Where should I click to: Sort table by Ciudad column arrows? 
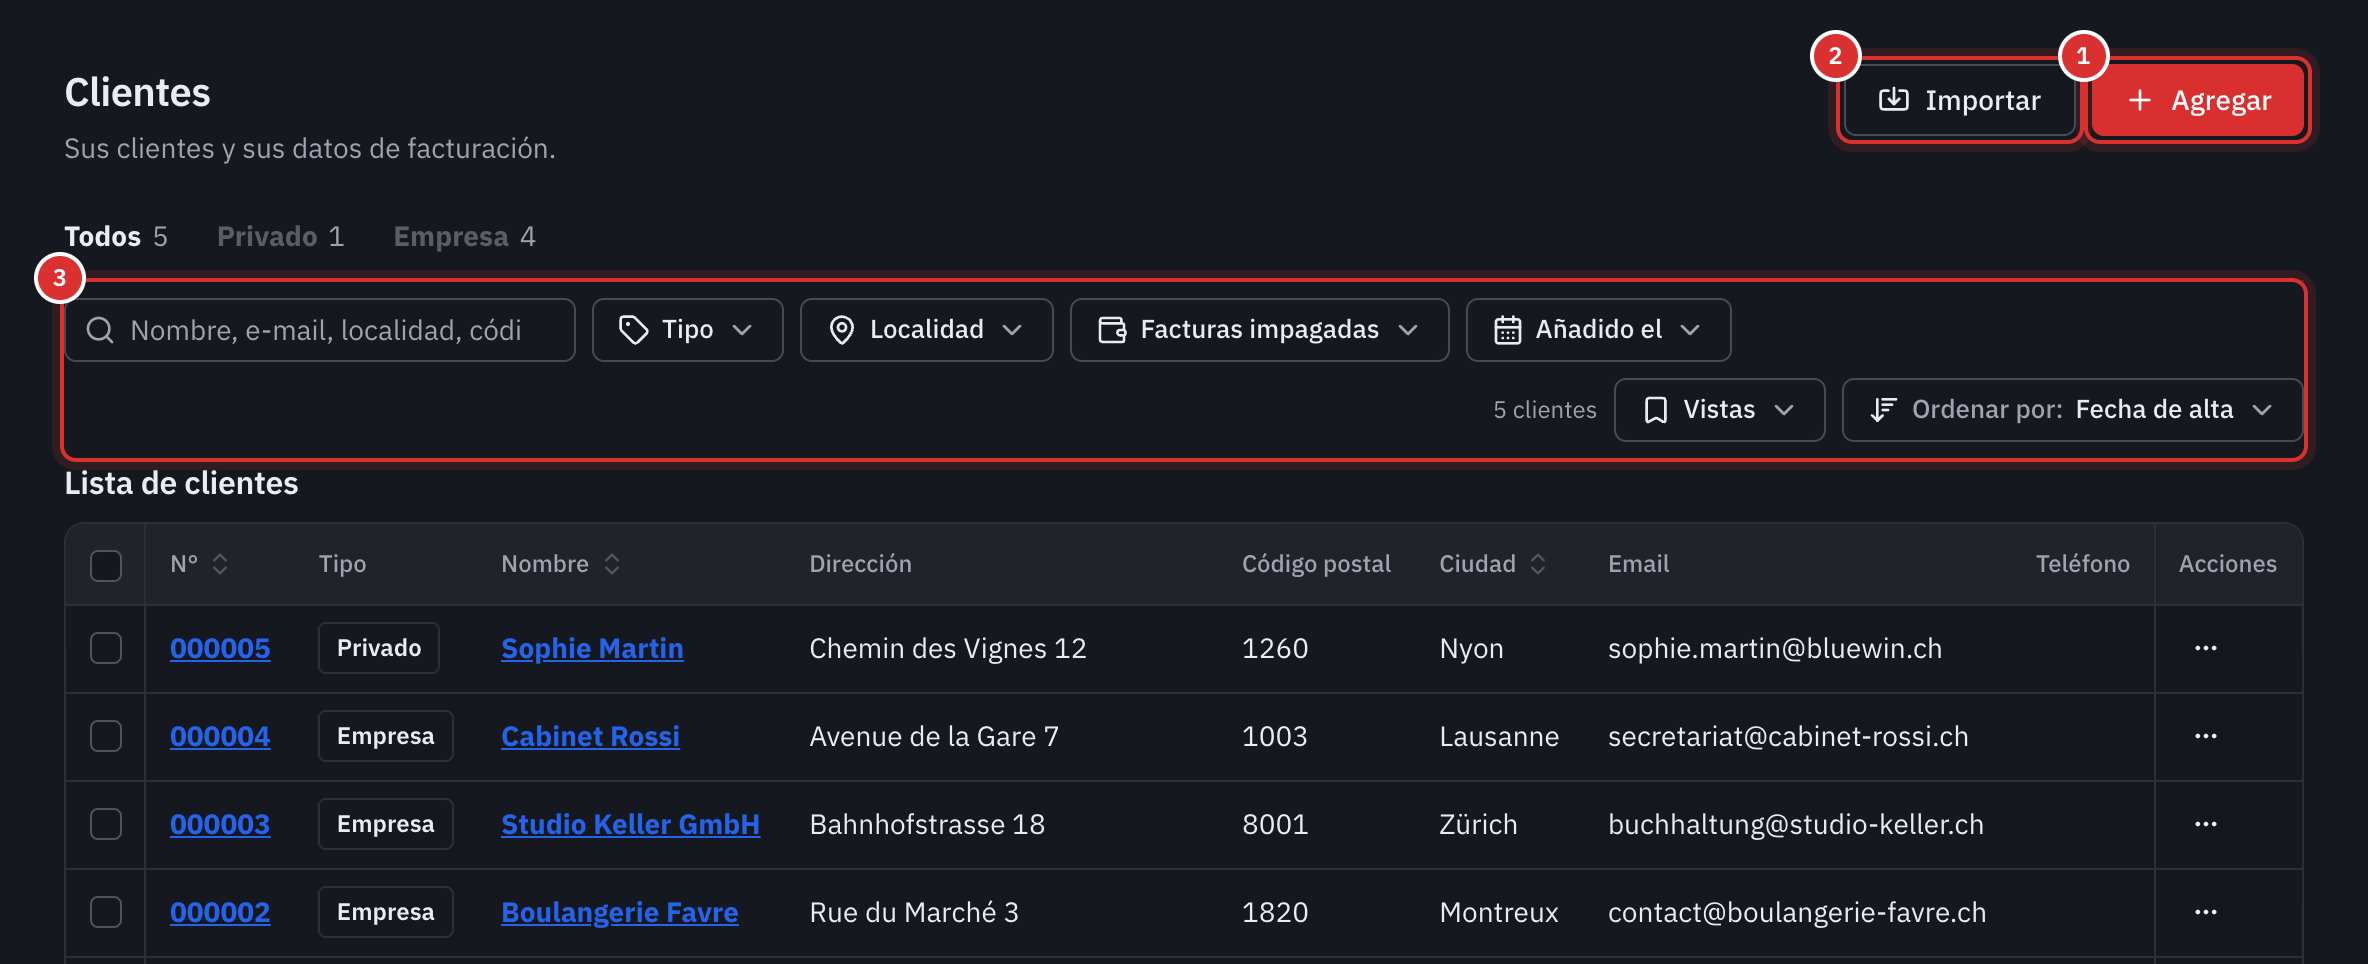pos(1538,564)
